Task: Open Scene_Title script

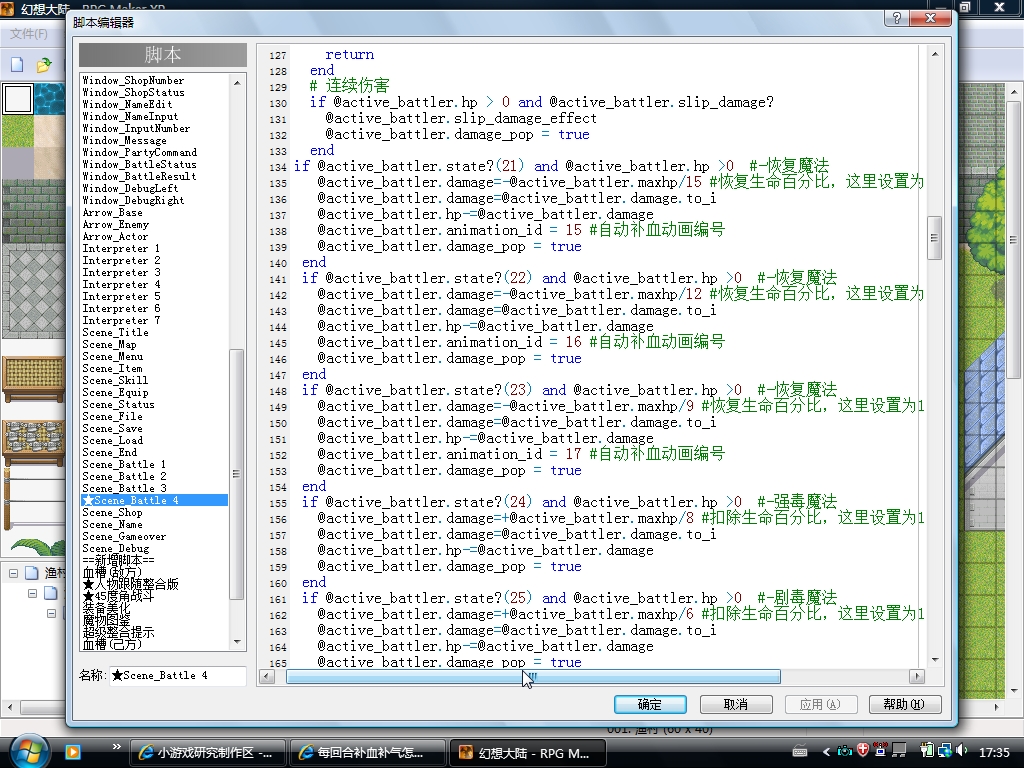Action: 116,332
